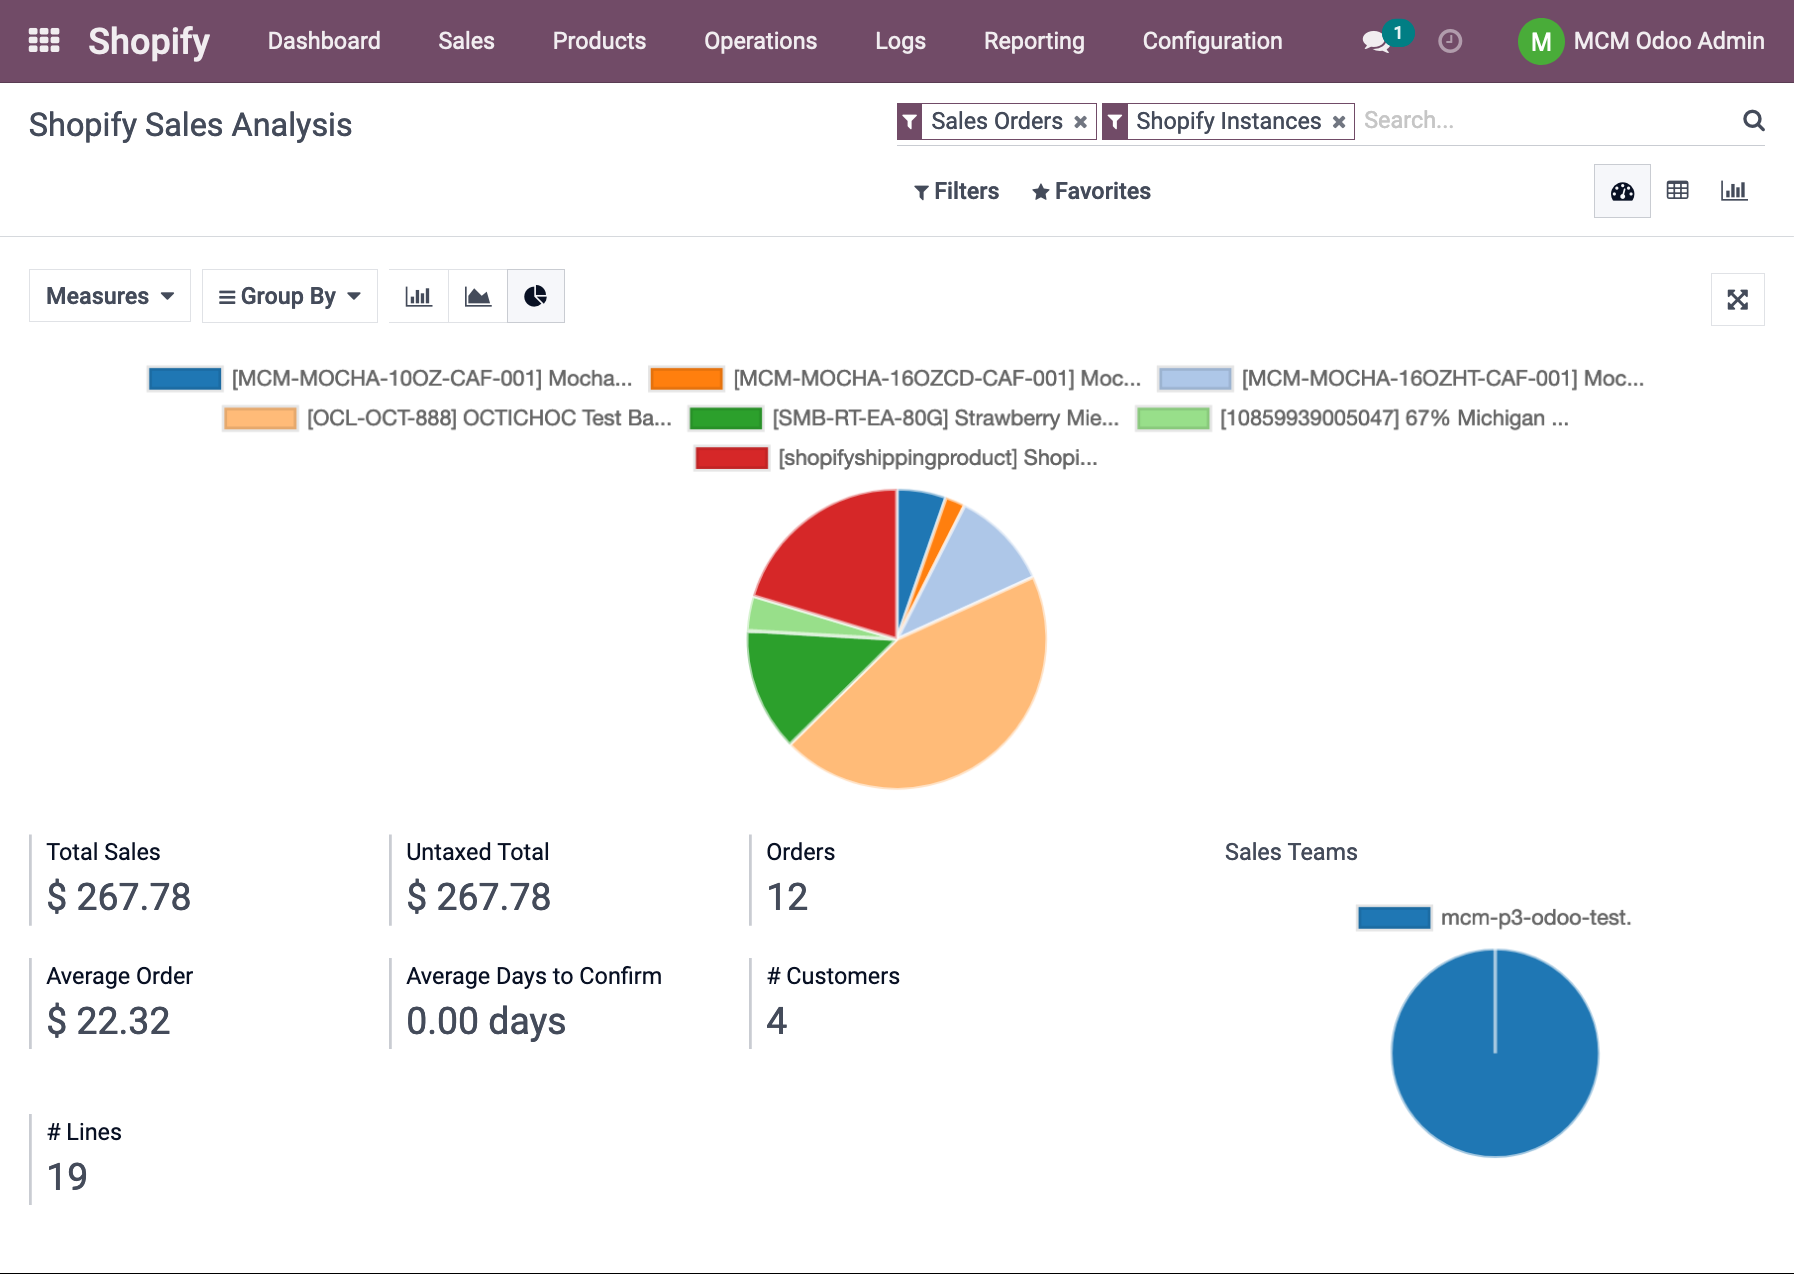Switch to graph view icon
Viewport: 1812px width, 1285px height.
coord(1734,191)
